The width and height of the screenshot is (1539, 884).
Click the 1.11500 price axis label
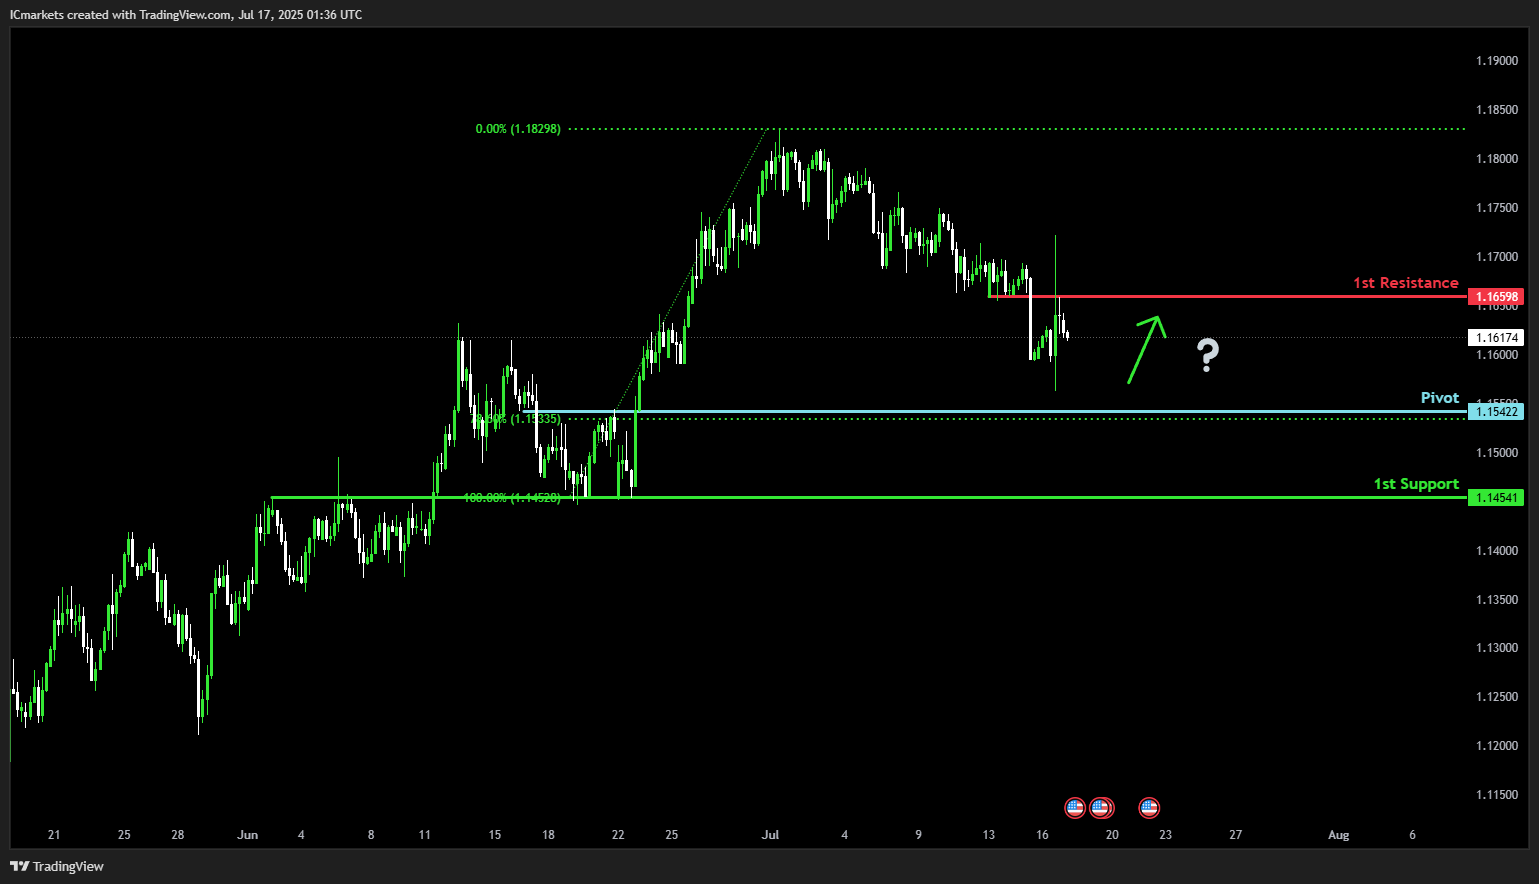click(1496, 795)
